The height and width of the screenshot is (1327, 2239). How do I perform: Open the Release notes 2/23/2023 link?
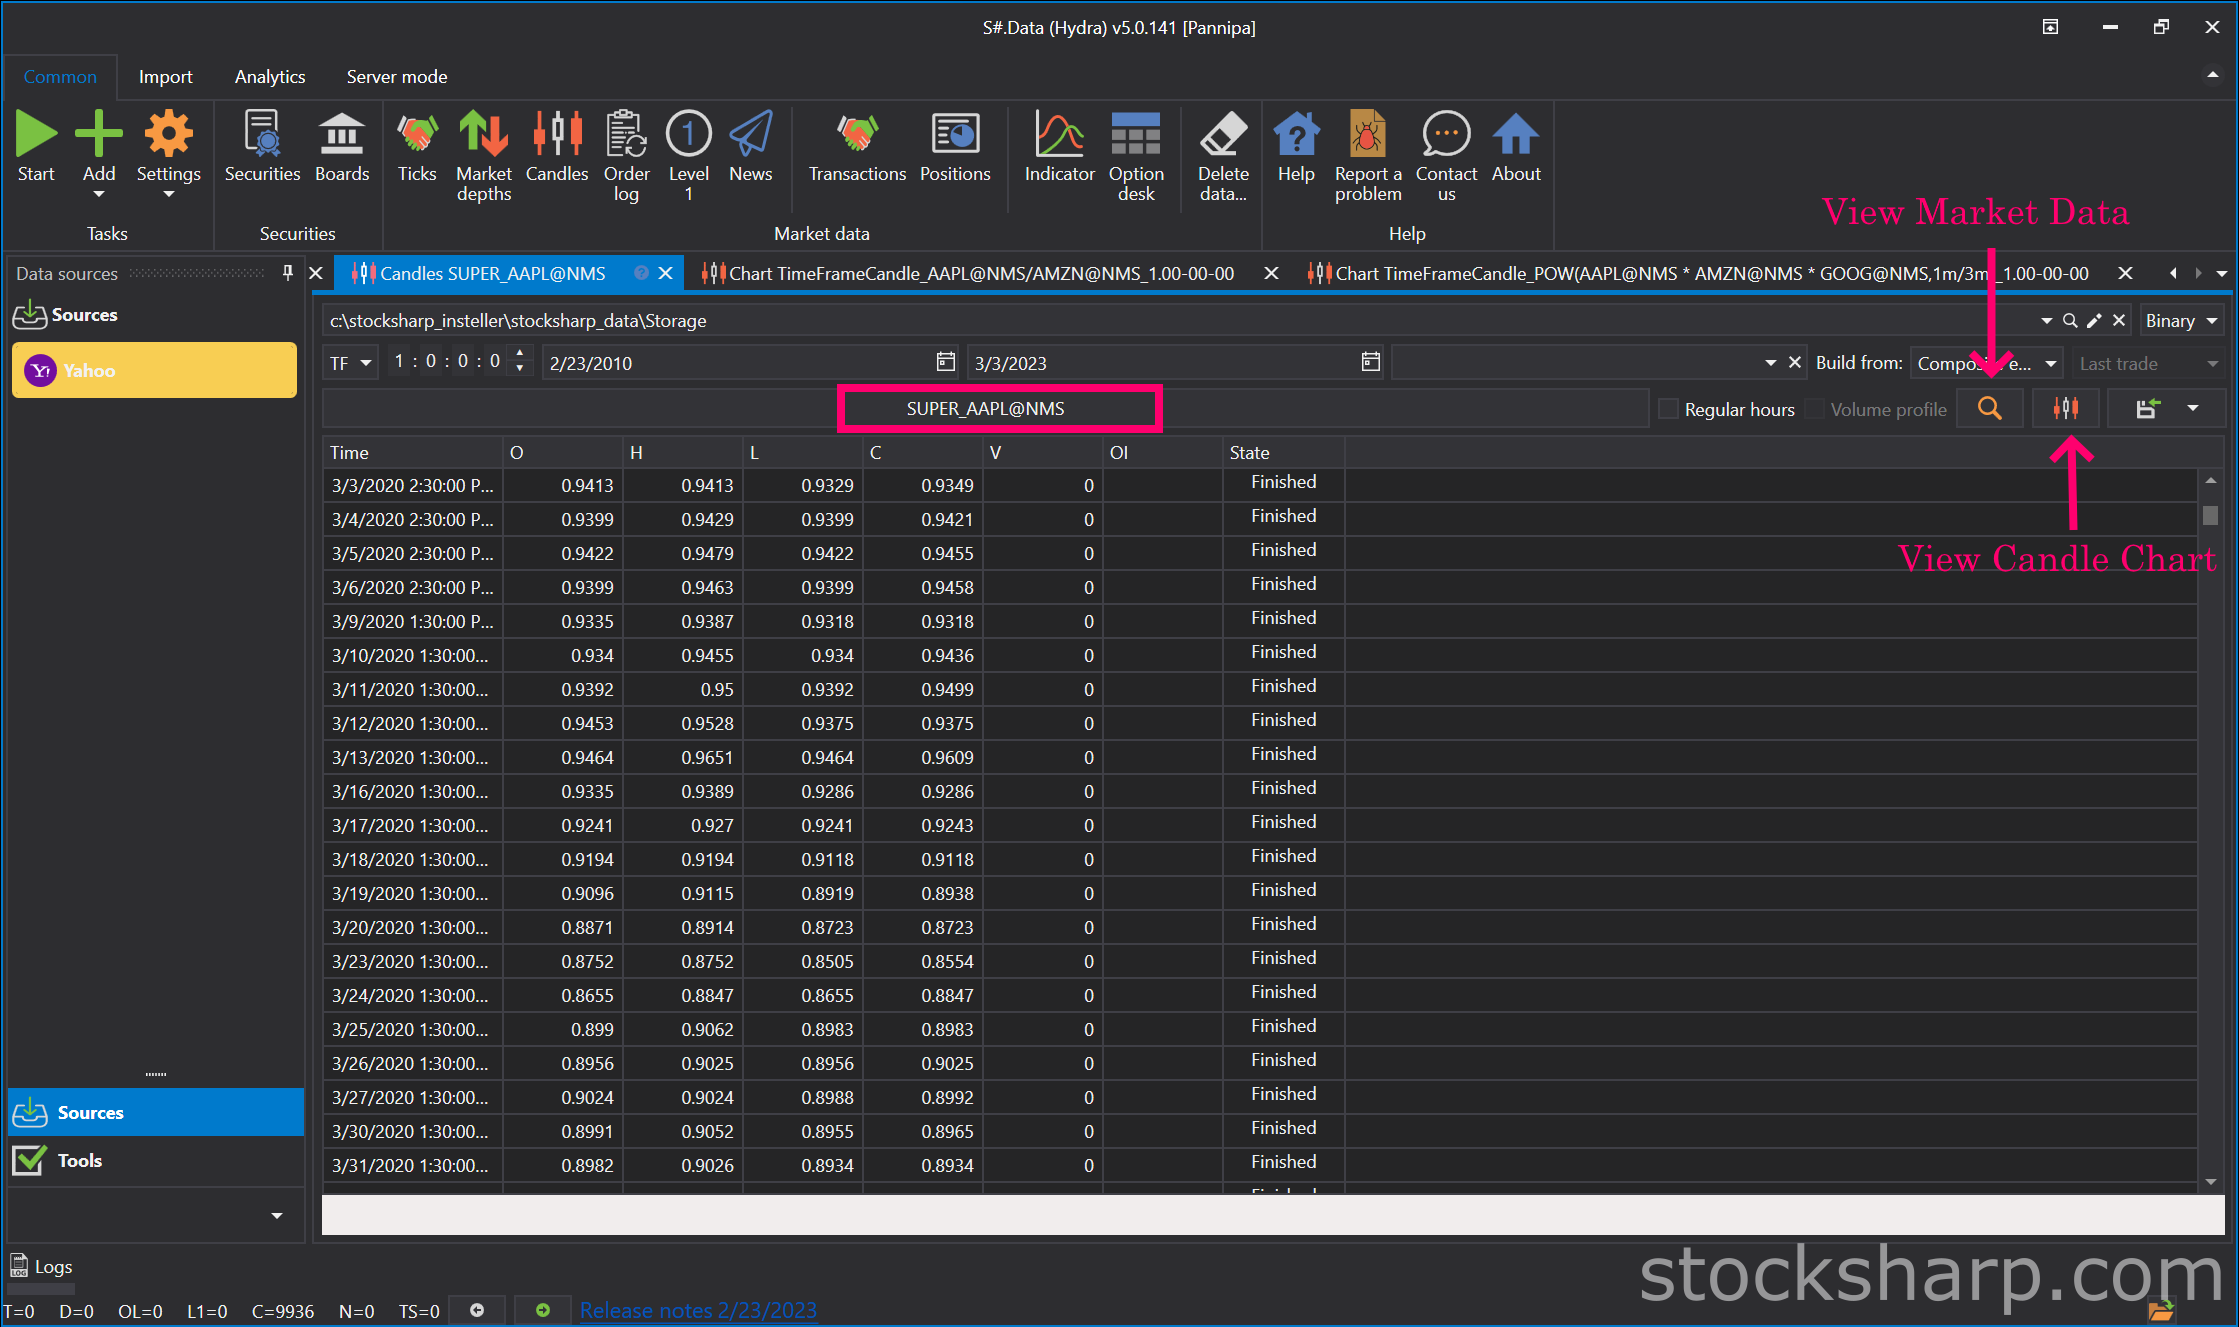[x=698, y=1310]
